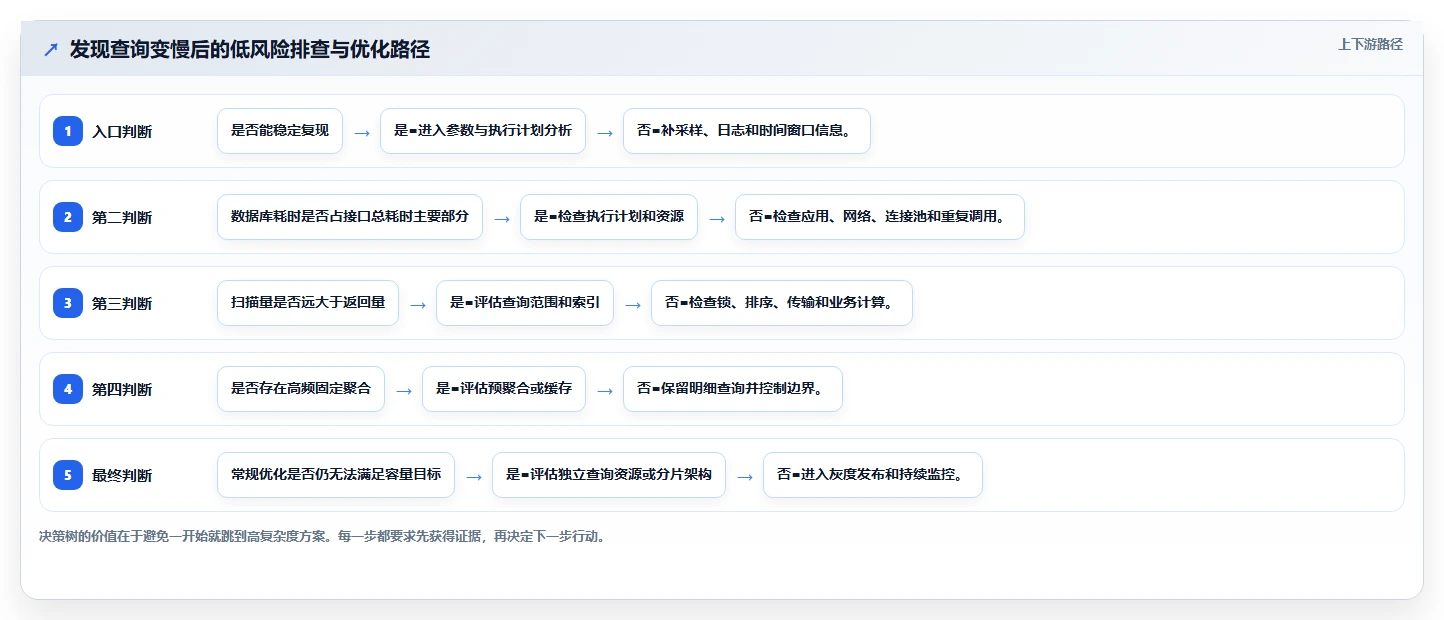Click 数据库耗时是否占接口总耗时主要部分 box
The width and height of the screenshot is (1444, 620).
point(350,217)
